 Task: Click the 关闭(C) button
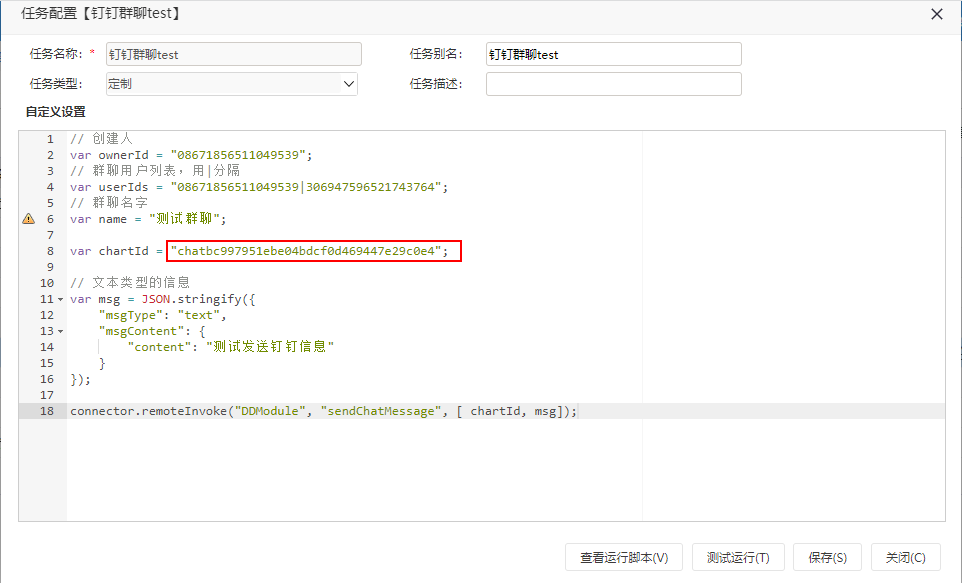click(x=905, y=557)
